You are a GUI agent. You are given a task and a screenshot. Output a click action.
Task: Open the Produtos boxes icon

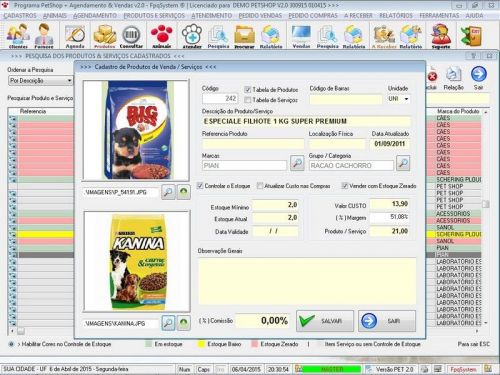pyautogui.click(x=104, y=36)
